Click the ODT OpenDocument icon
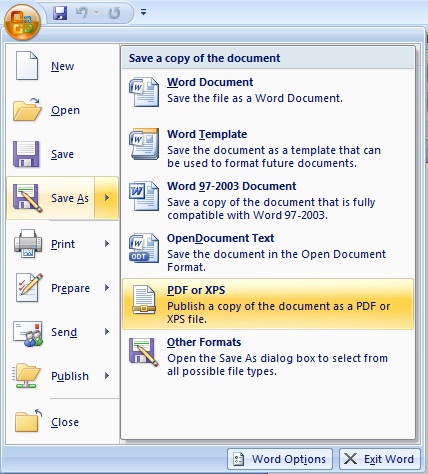 point(144,248)
